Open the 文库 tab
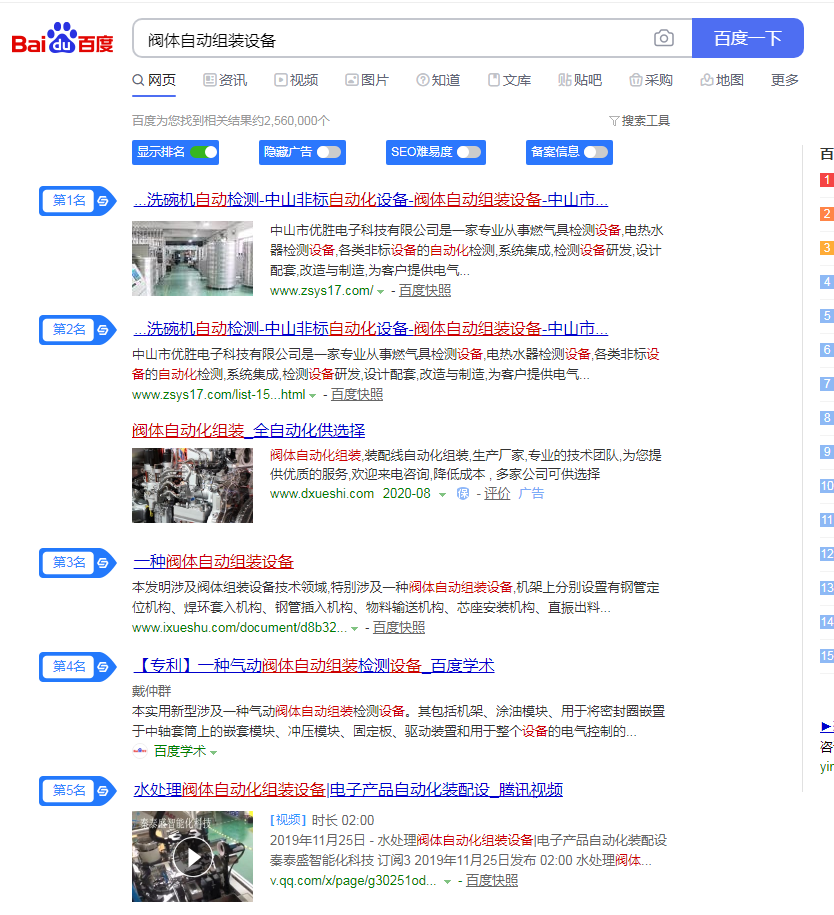 (x=510, y=80)
